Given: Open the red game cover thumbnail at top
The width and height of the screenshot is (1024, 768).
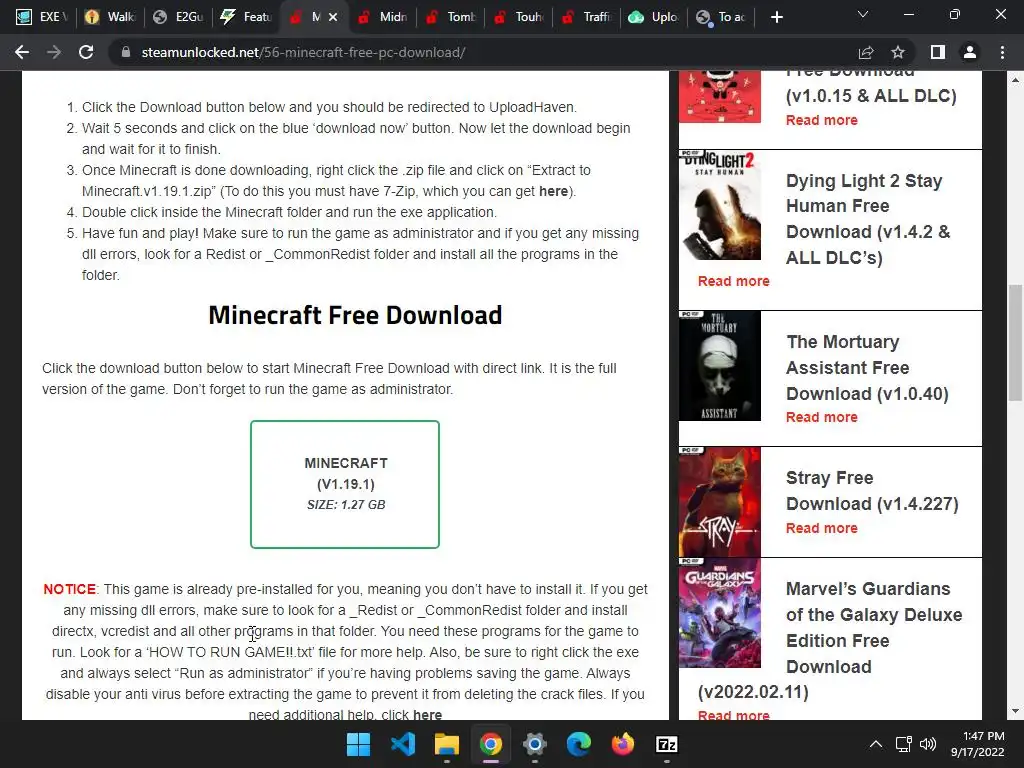Looking at the screenshot, I should [x=720, y=97].
